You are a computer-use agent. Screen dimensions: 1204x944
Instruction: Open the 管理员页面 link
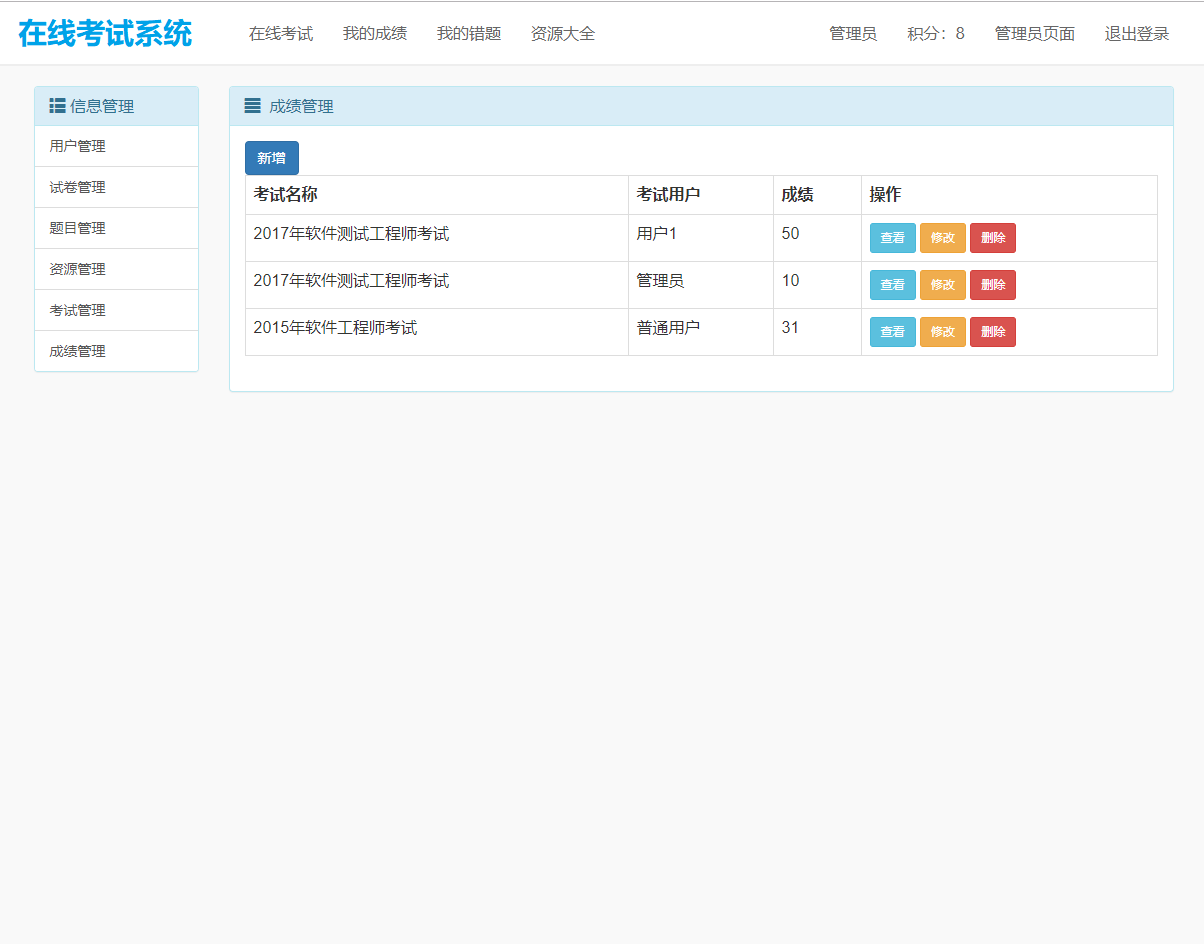pos(1034,32)
